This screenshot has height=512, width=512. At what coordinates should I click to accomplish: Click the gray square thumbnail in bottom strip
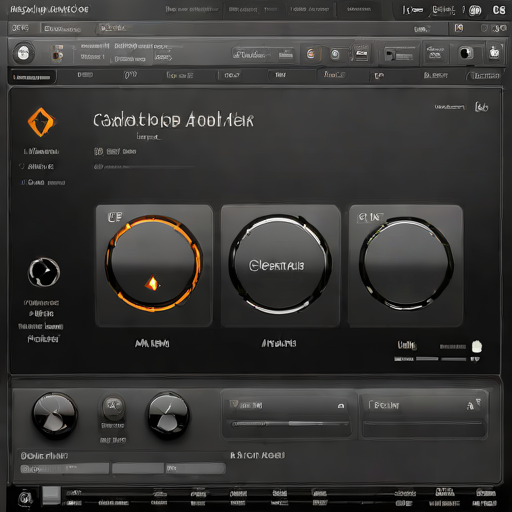(51, 496)
